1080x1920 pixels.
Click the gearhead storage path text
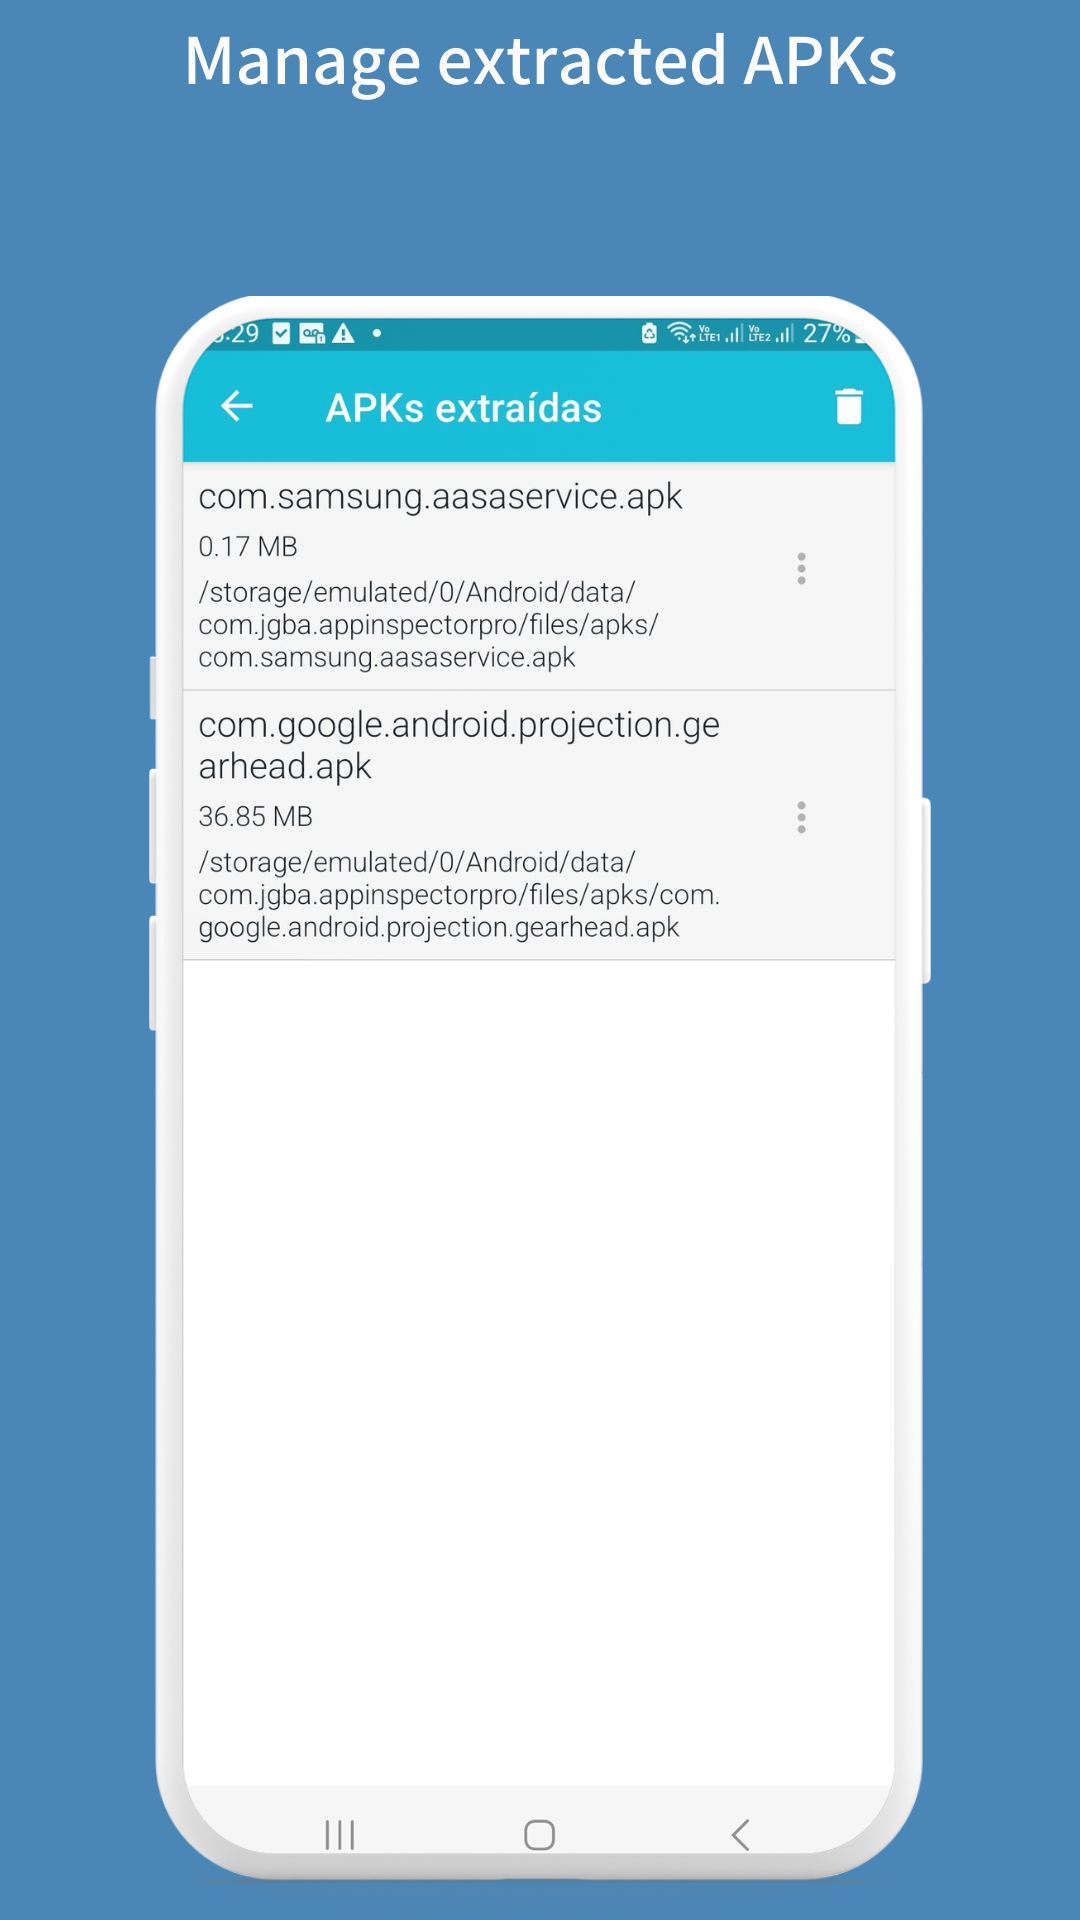(x=459, y=895)
